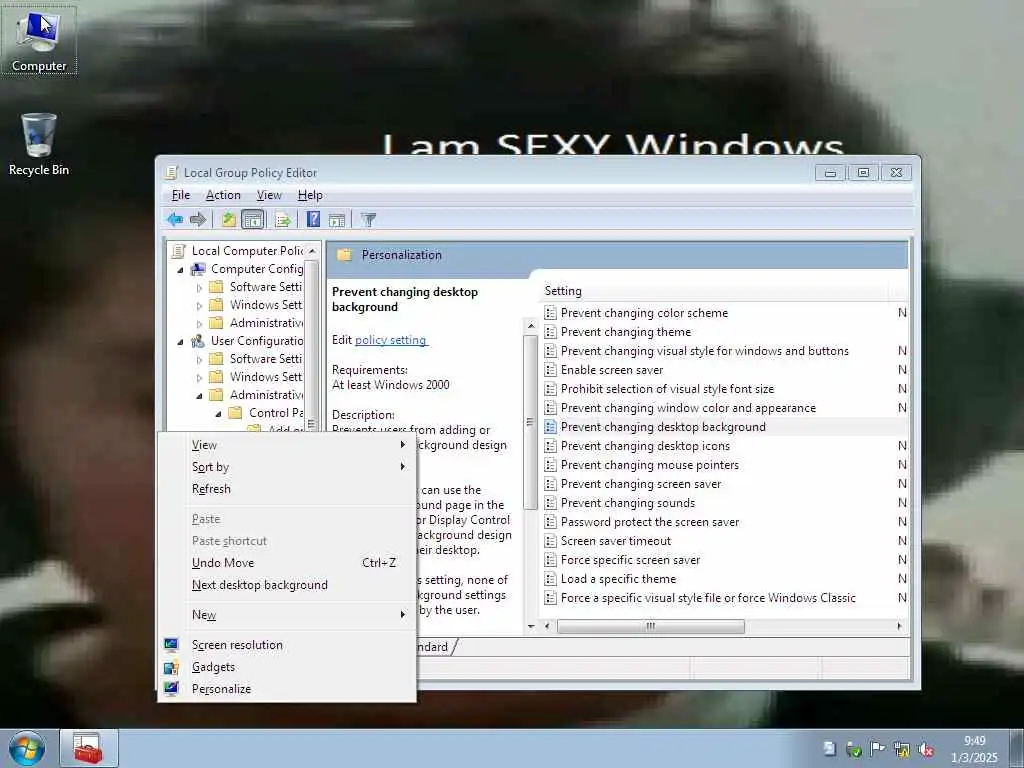Open the Action menu

pos(223,195)
